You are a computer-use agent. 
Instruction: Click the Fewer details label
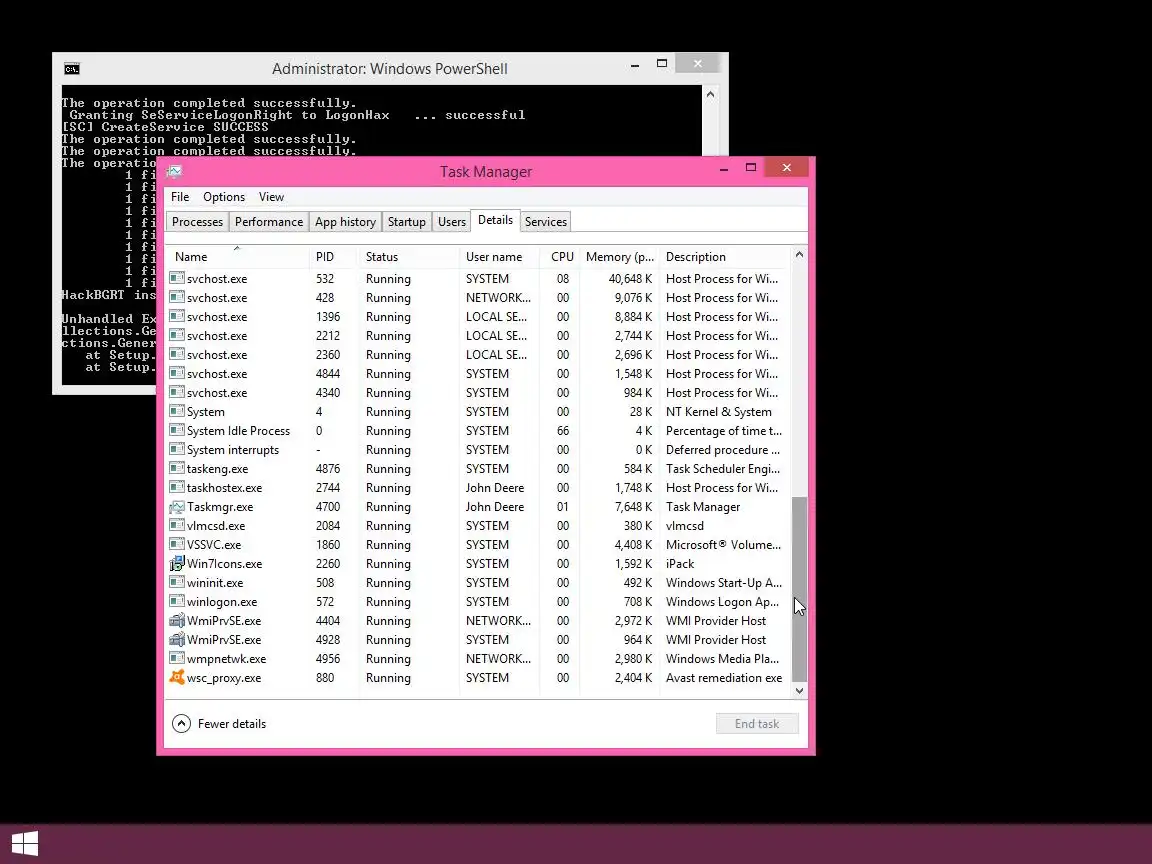(x=231, y=724)
